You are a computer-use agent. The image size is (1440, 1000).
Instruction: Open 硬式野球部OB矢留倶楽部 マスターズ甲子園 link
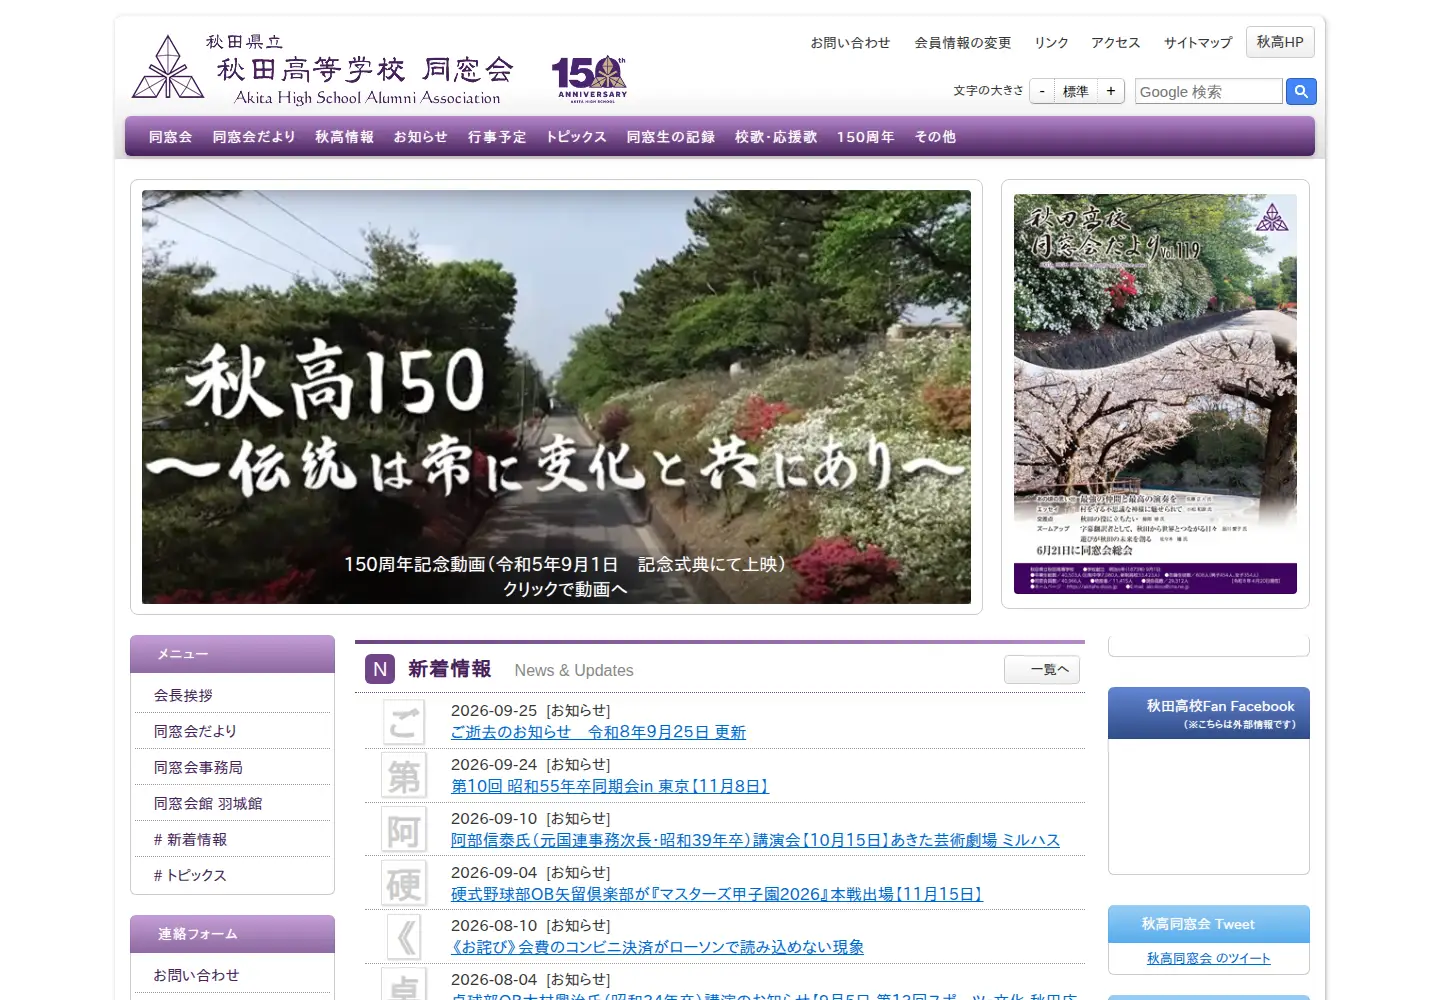pos(717,894)
